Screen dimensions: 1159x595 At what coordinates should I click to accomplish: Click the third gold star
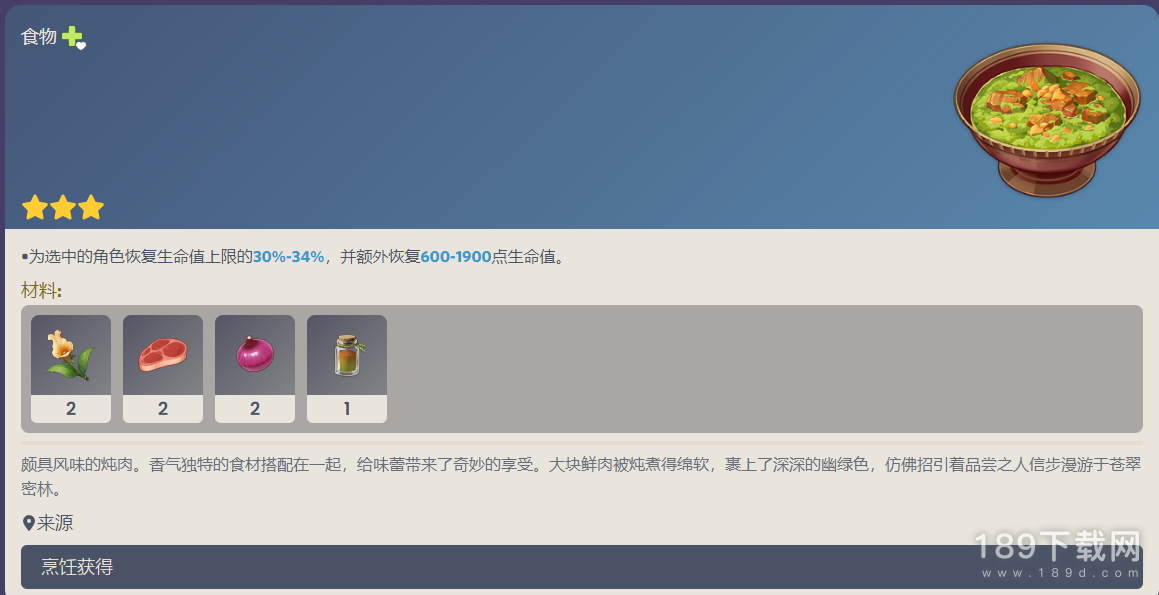coord(91,208)
